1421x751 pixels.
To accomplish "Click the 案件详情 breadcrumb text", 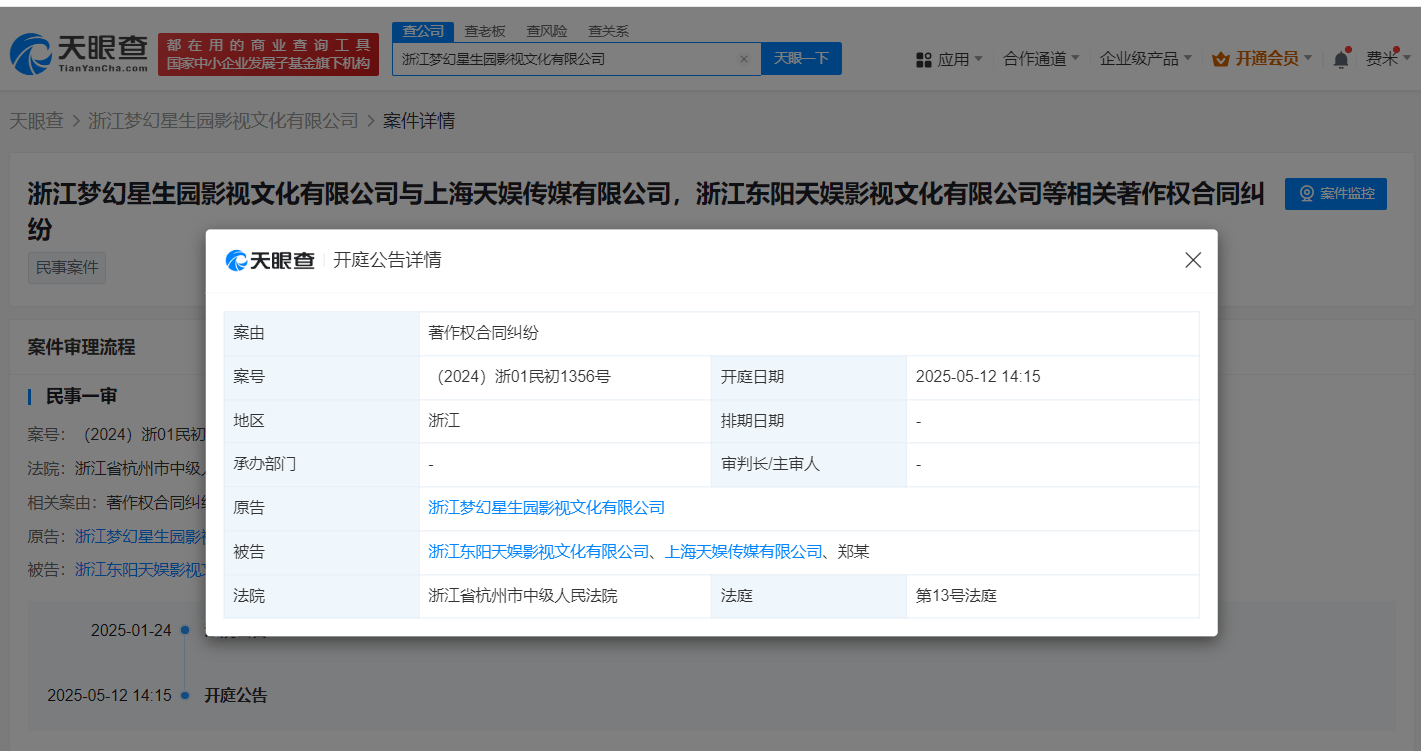I will [419, 121].
